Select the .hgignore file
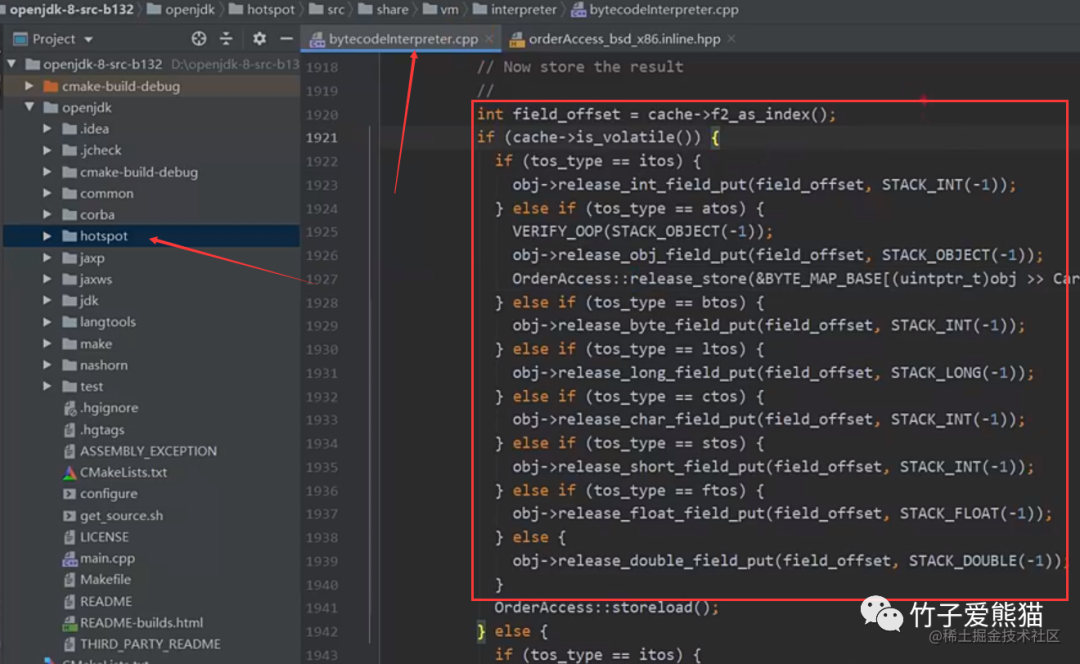The height and width of the screenshot is (664, 1080). pos(109,408)
